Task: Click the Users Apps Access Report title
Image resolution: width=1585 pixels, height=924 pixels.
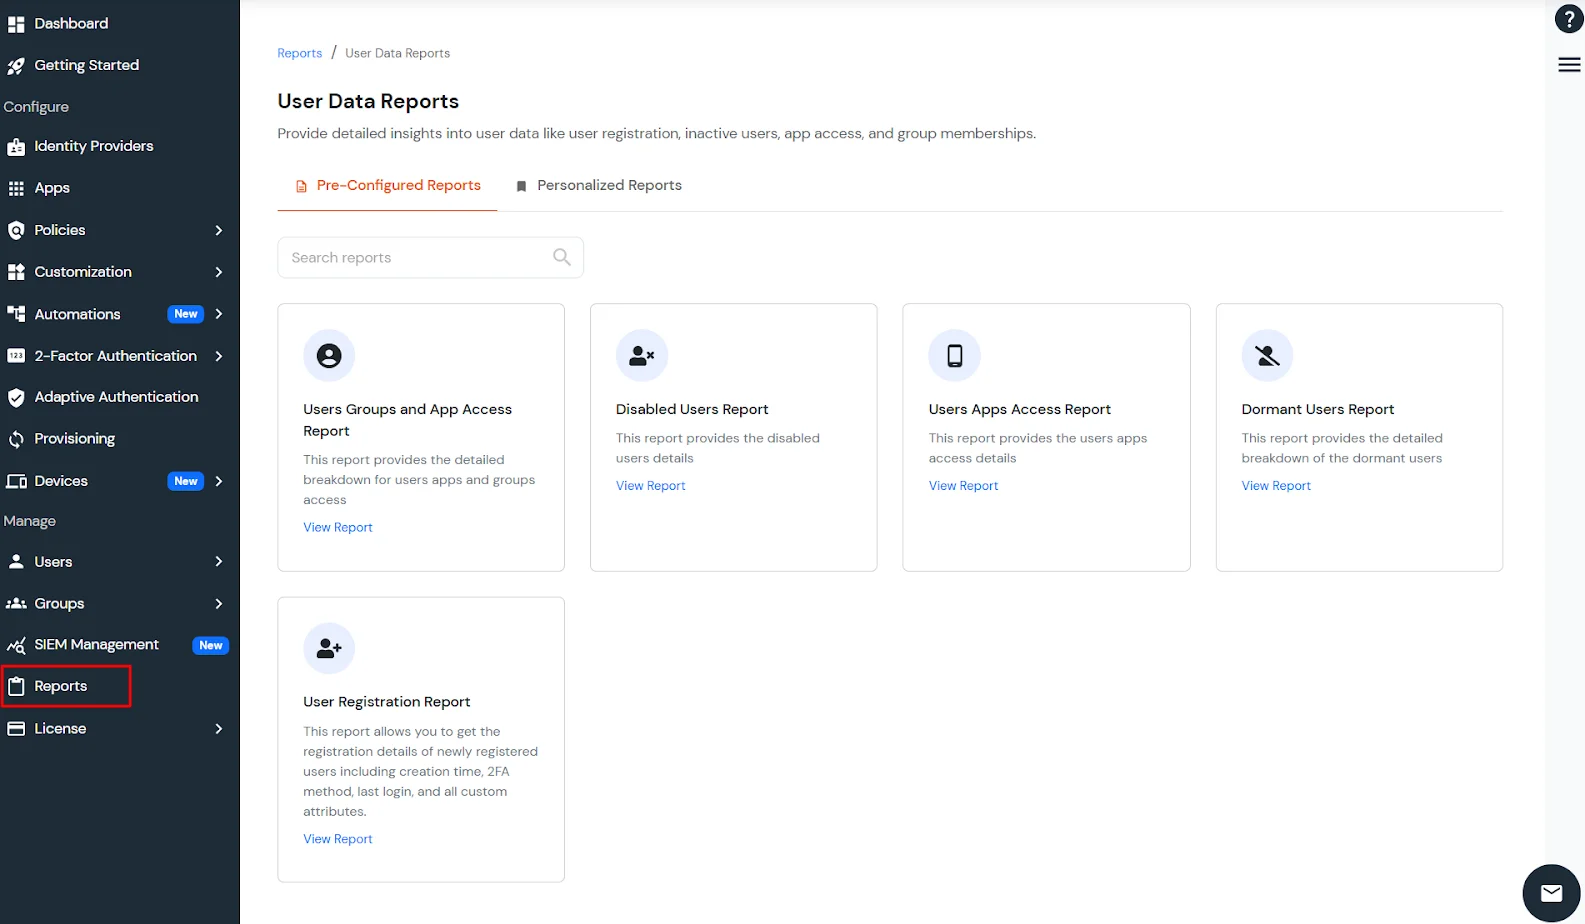Action: (1020, 410)
